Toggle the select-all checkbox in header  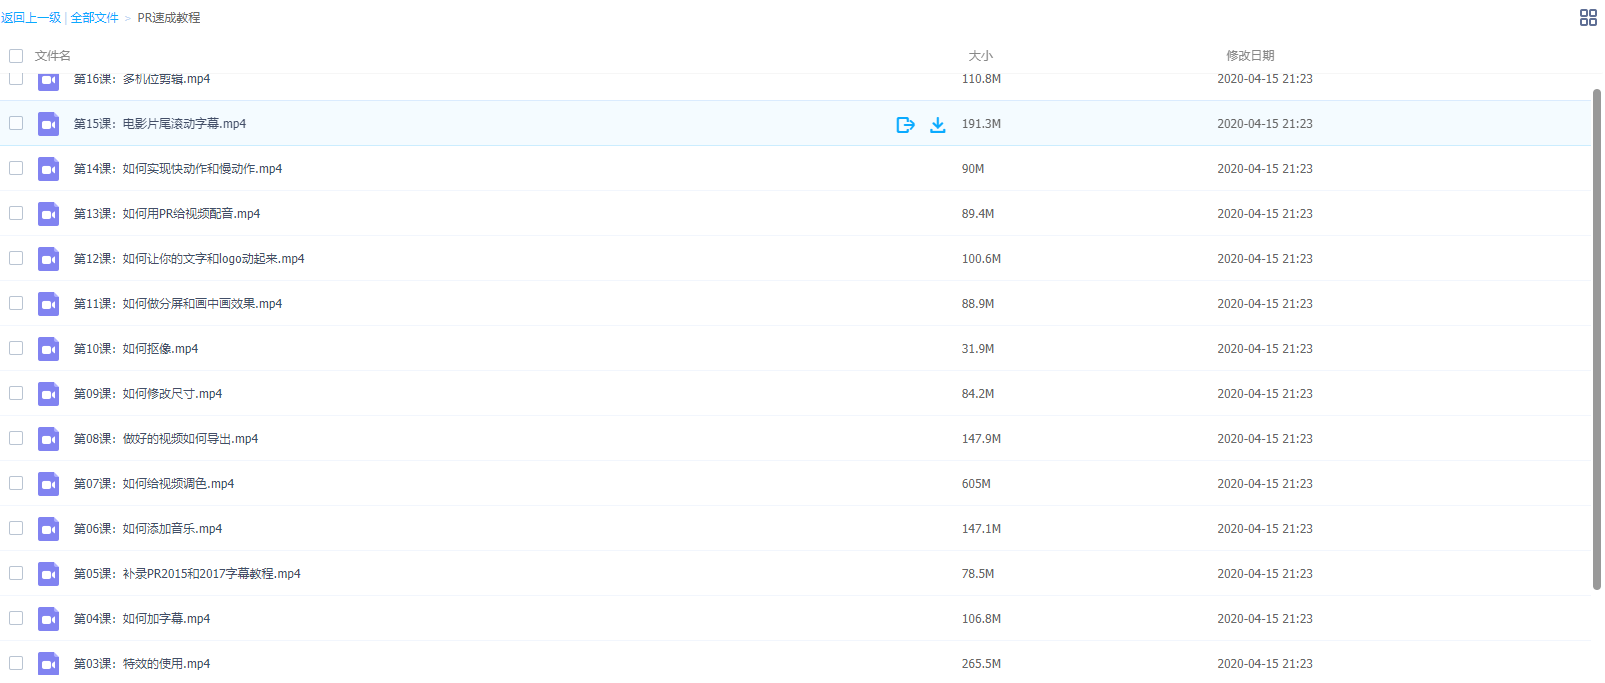point(16,56)
